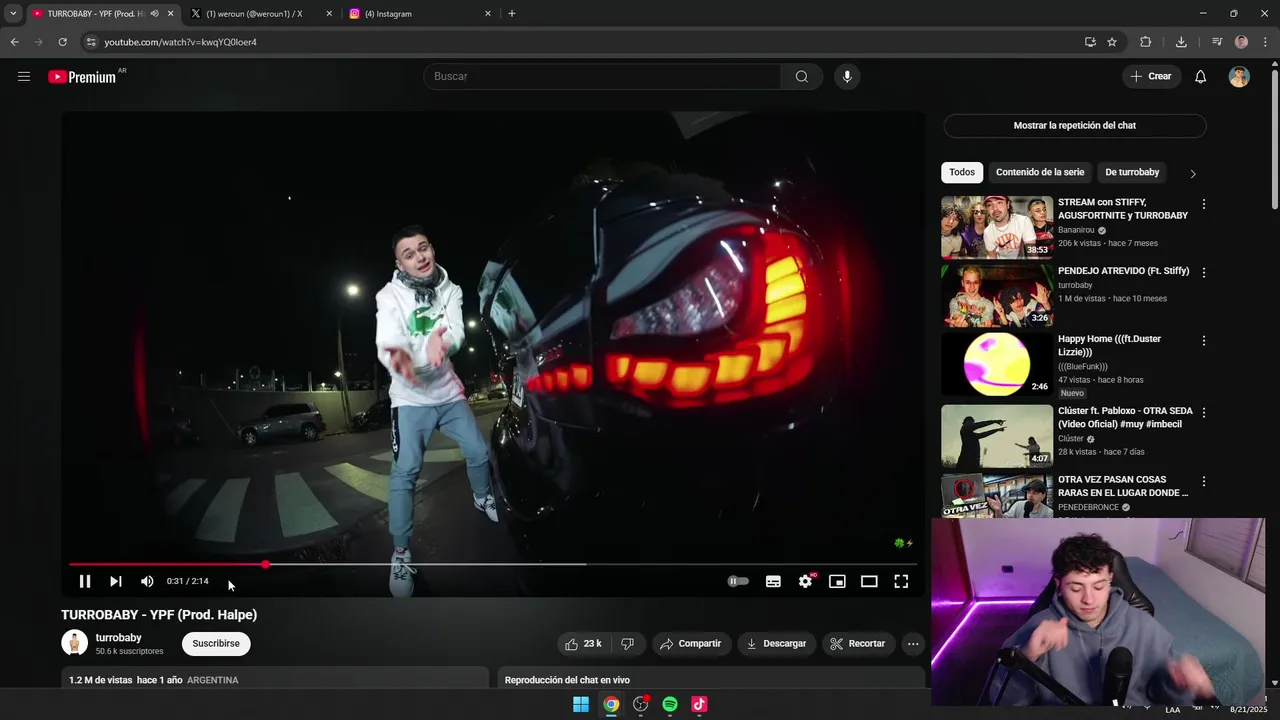Activate miniplayer mode
Screen dimensions: 1280x720
point(837,581)
